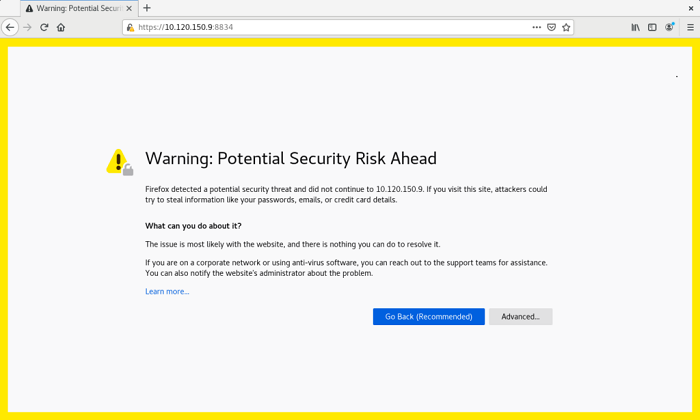Close the Firefox browser window
Screen dimensions: 700x420
click(690, 8)
